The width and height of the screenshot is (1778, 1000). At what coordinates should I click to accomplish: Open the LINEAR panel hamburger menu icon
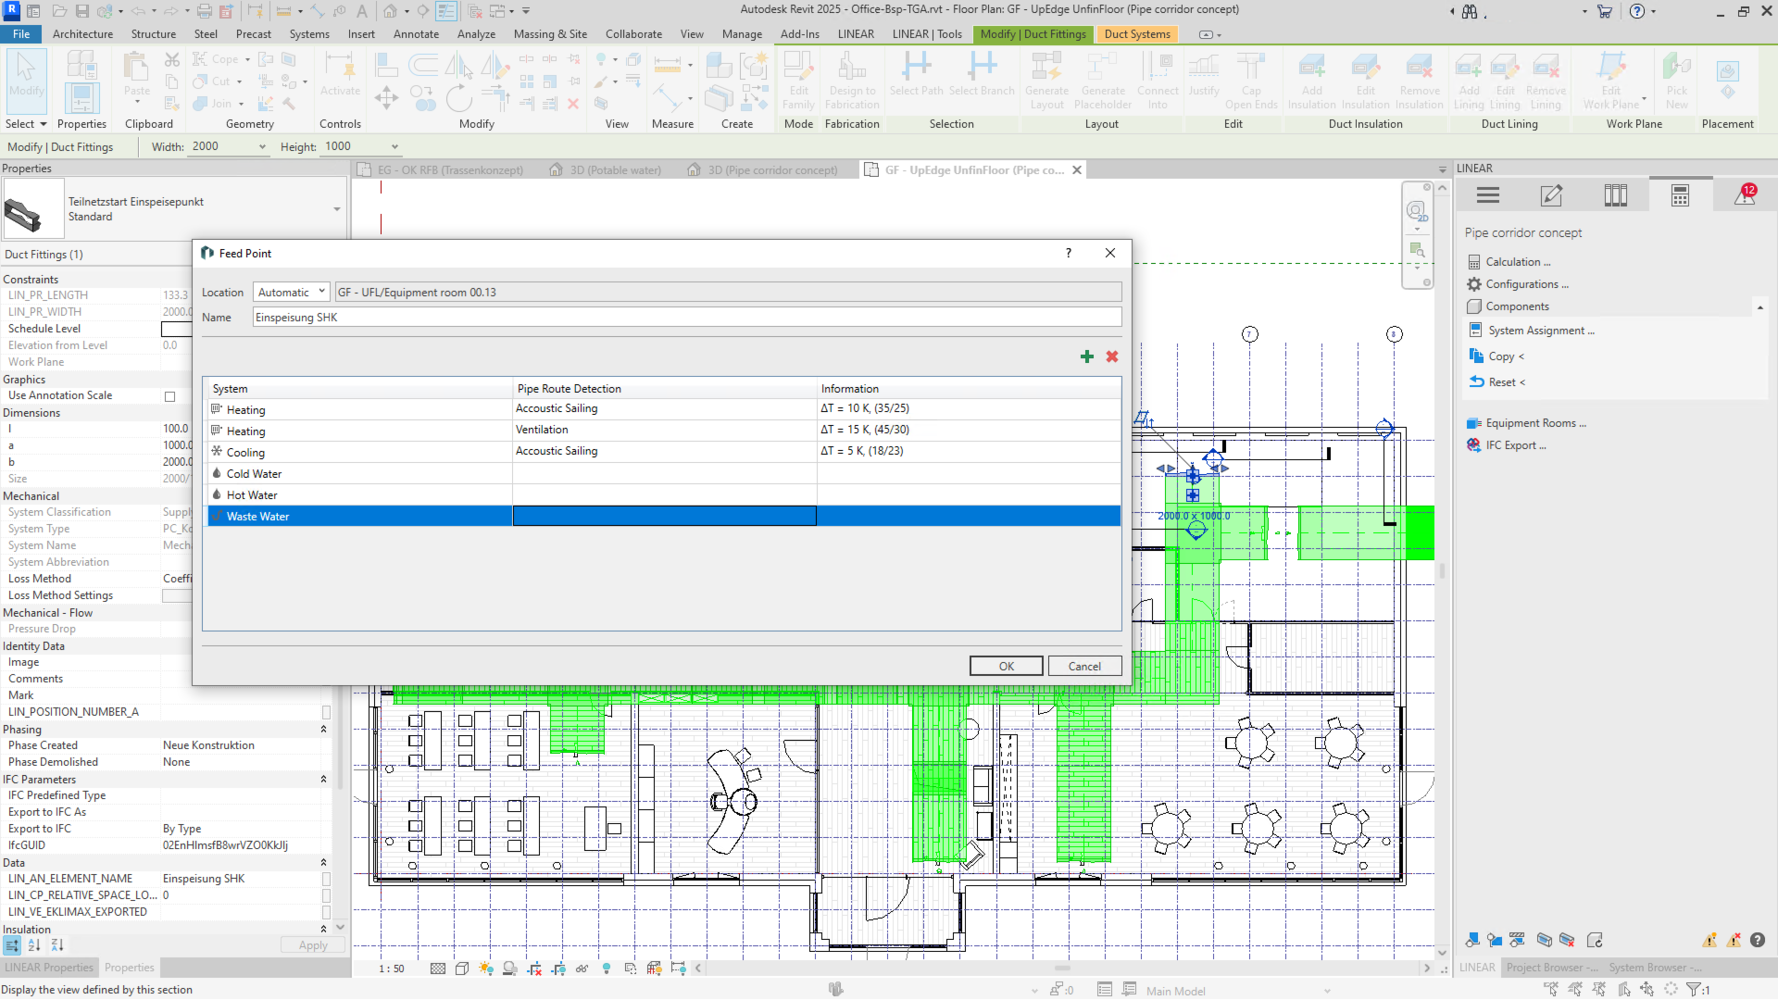pyautogui.click(x=1488, y=196)
